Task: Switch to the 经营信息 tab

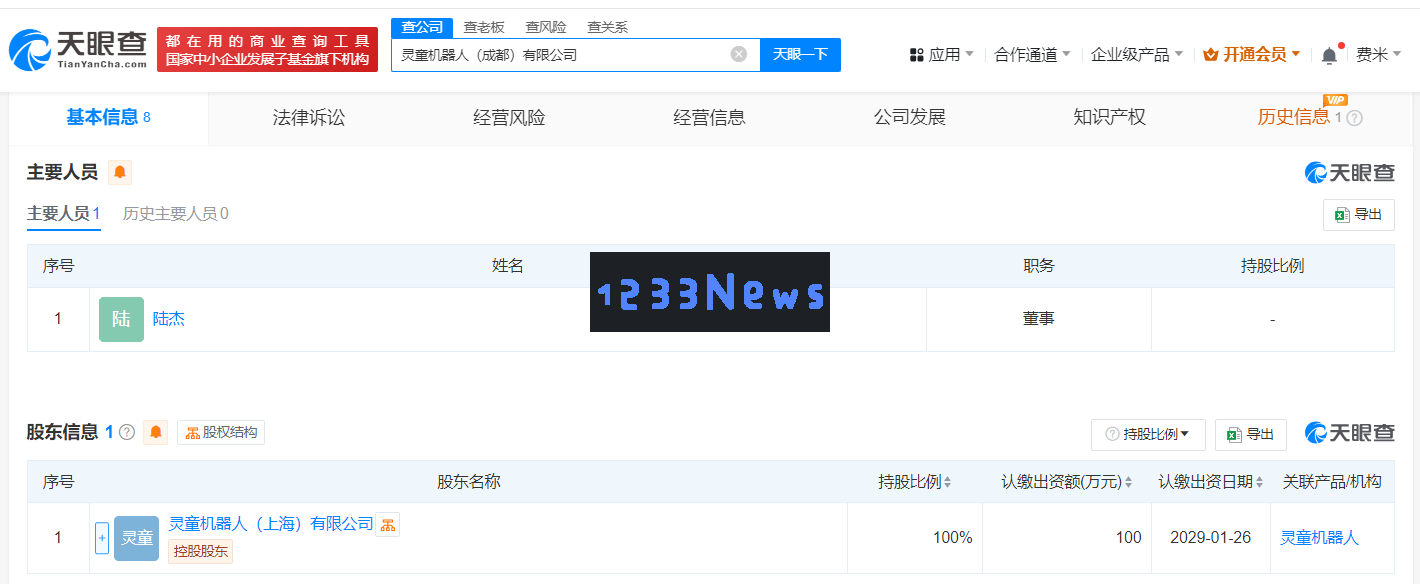Action: pos(709,118)
